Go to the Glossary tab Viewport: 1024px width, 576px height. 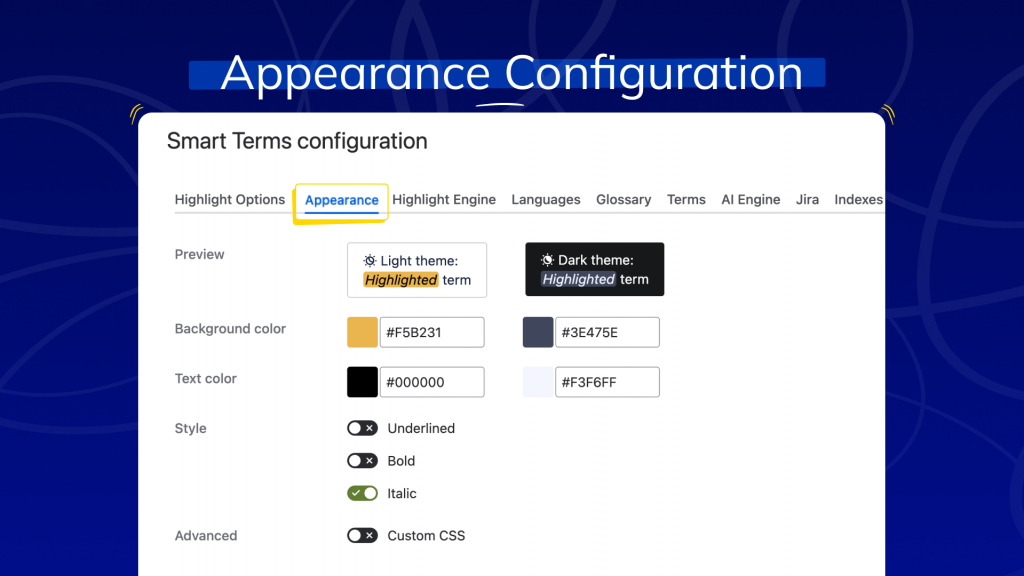624,200
